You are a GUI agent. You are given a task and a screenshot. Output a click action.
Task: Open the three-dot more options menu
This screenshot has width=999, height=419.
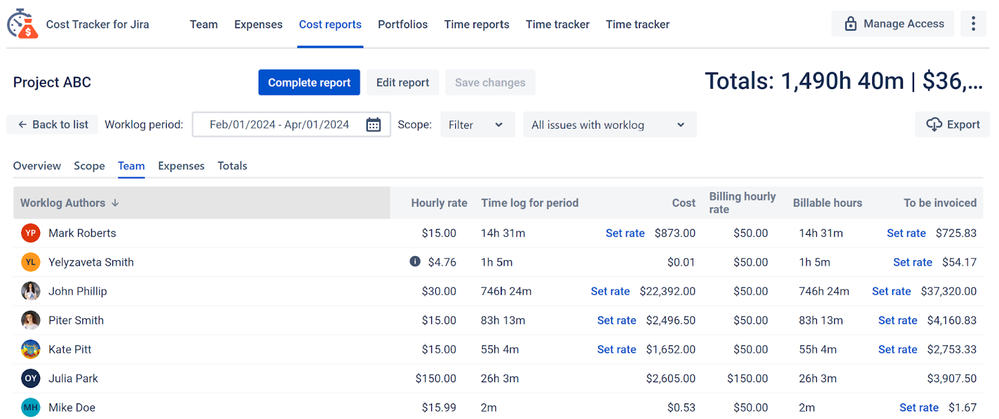[973, 24]
